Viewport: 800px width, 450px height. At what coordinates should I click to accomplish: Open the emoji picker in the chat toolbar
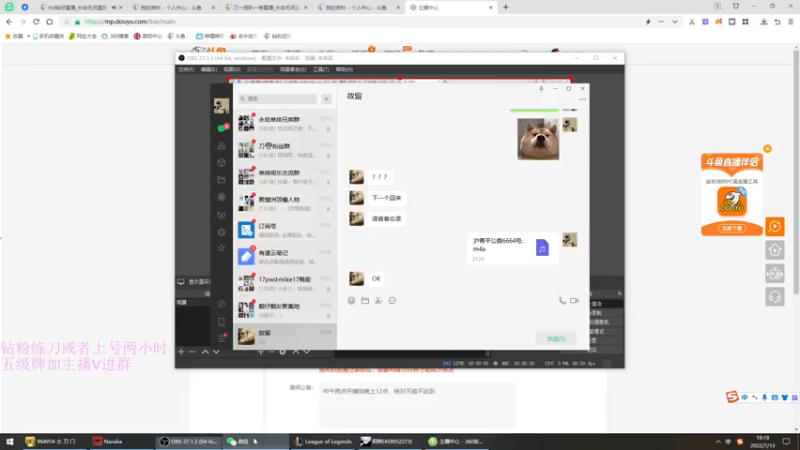tap(352, 301)
